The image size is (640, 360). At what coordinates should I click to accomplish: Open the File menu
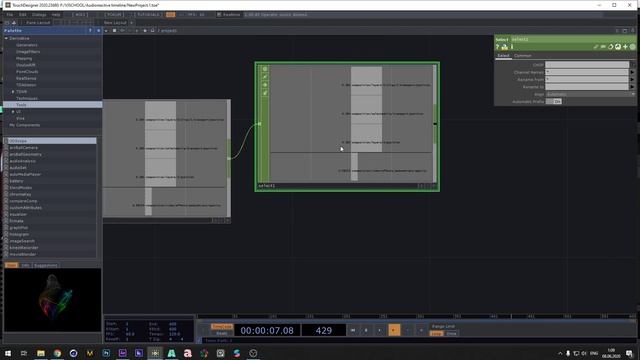[x=9, y=15]
